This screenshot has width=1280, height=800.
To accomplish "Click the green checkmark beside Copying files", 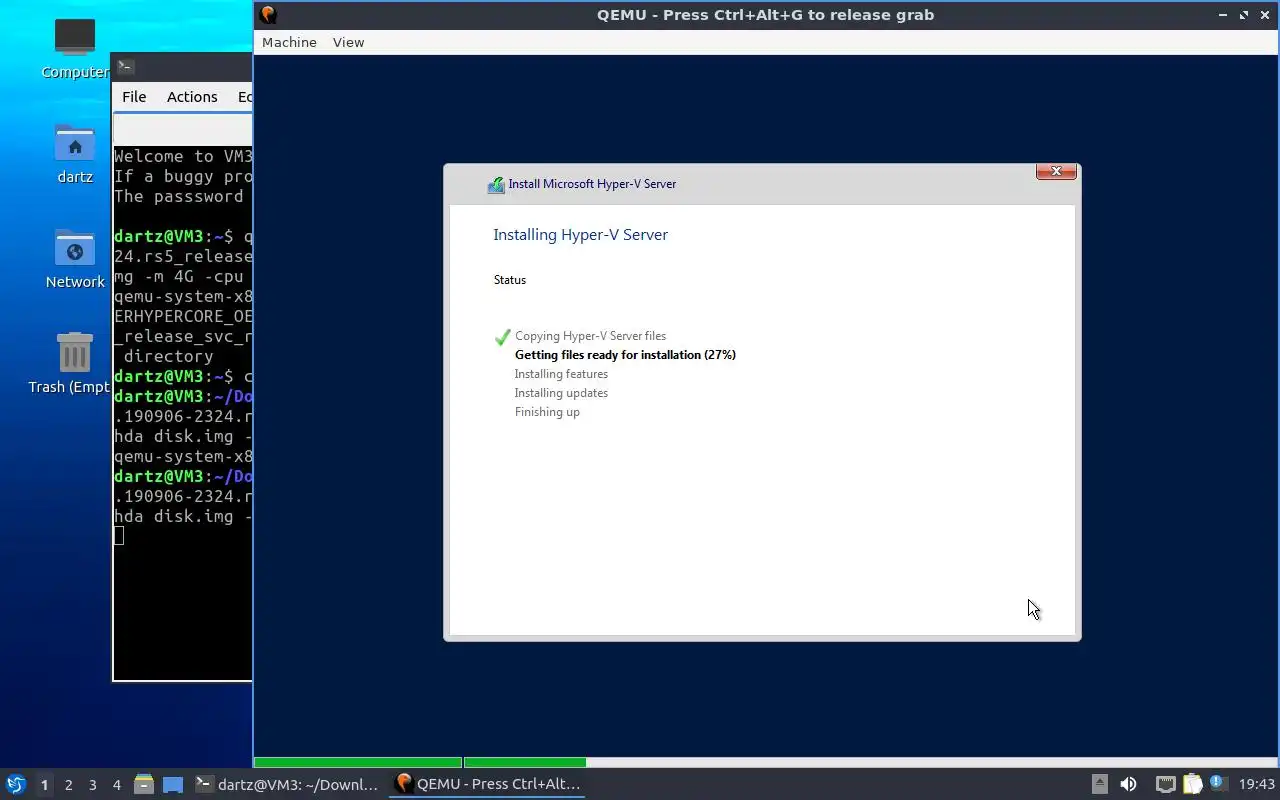I will coord(502,337).
